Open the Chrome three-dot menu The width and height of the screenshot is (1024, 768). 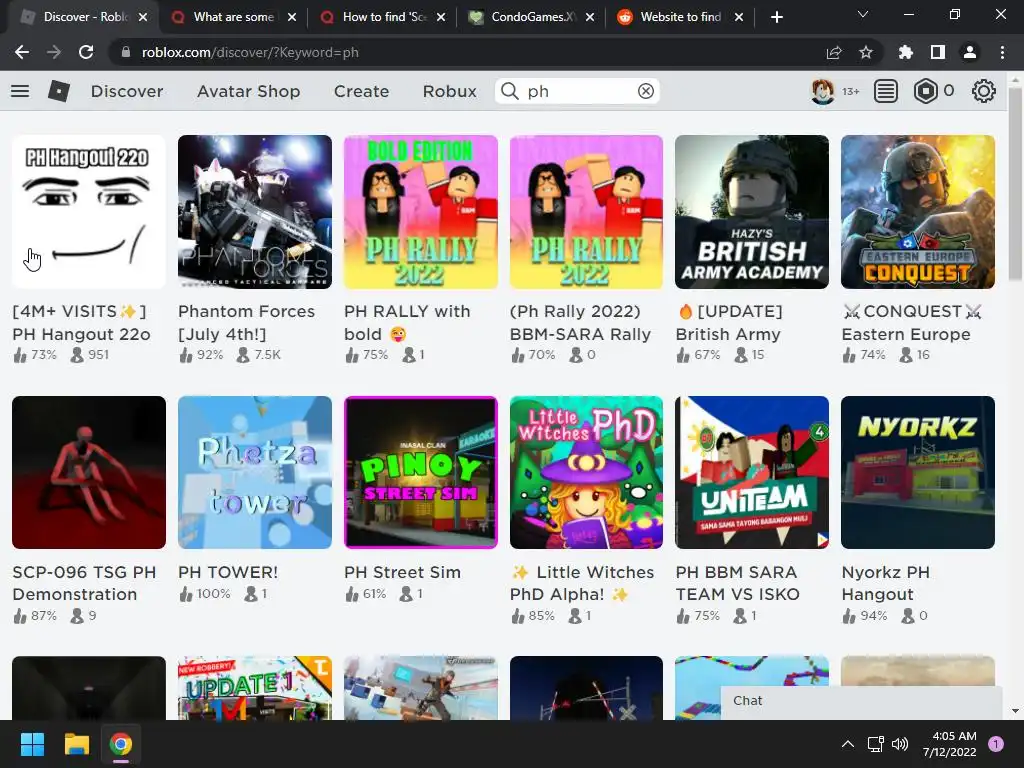click(x=1002, y=52)
